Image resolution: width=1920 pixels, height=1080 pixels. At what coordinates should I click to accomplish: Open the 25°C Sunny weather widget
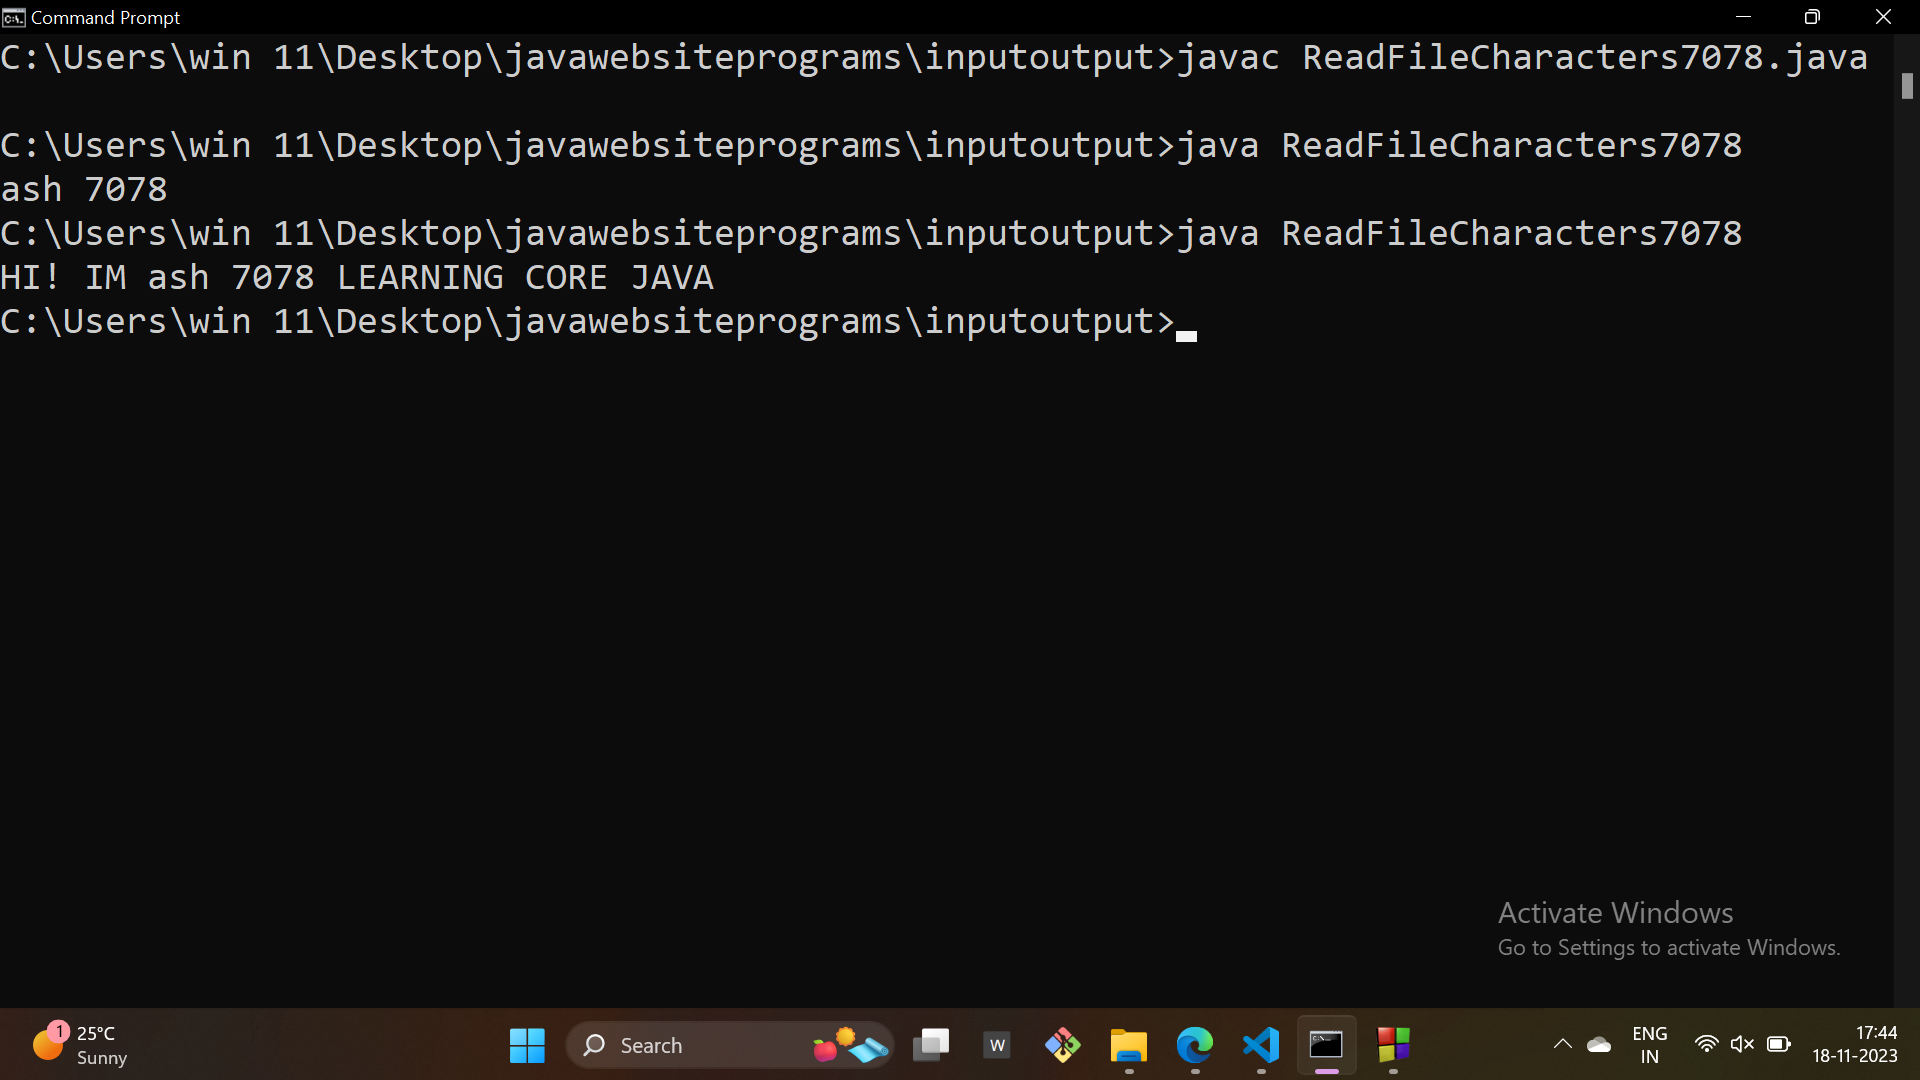coord(80,1045)
